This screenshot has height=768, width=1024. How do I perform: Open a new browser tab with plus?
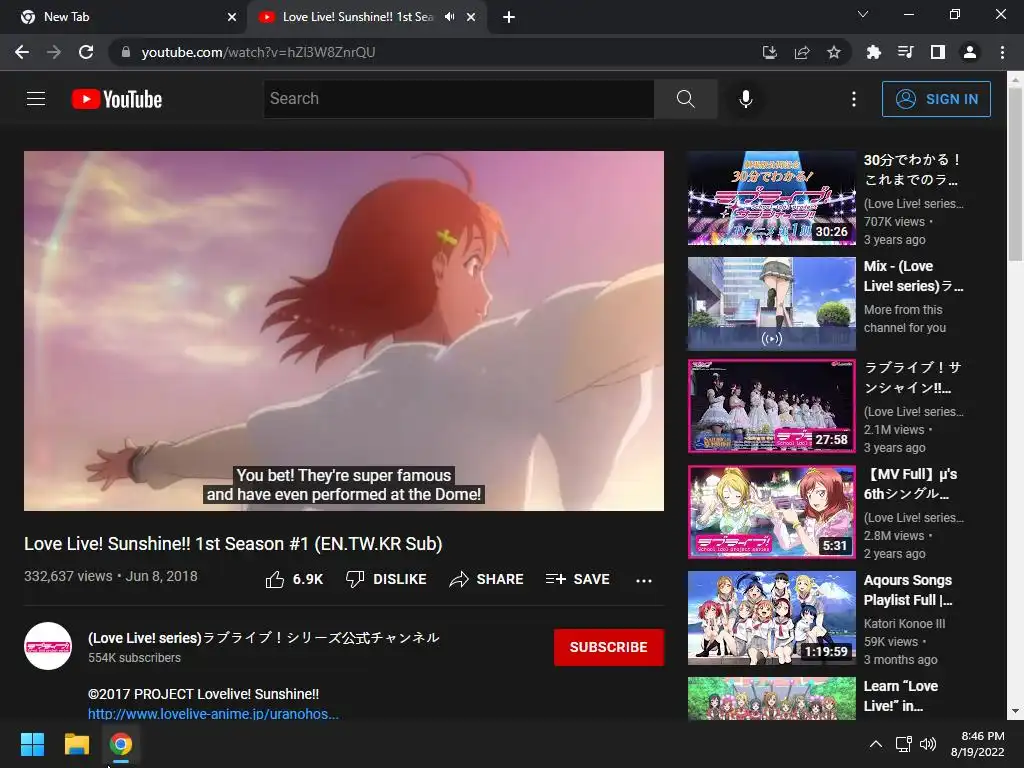pos(509,17)
